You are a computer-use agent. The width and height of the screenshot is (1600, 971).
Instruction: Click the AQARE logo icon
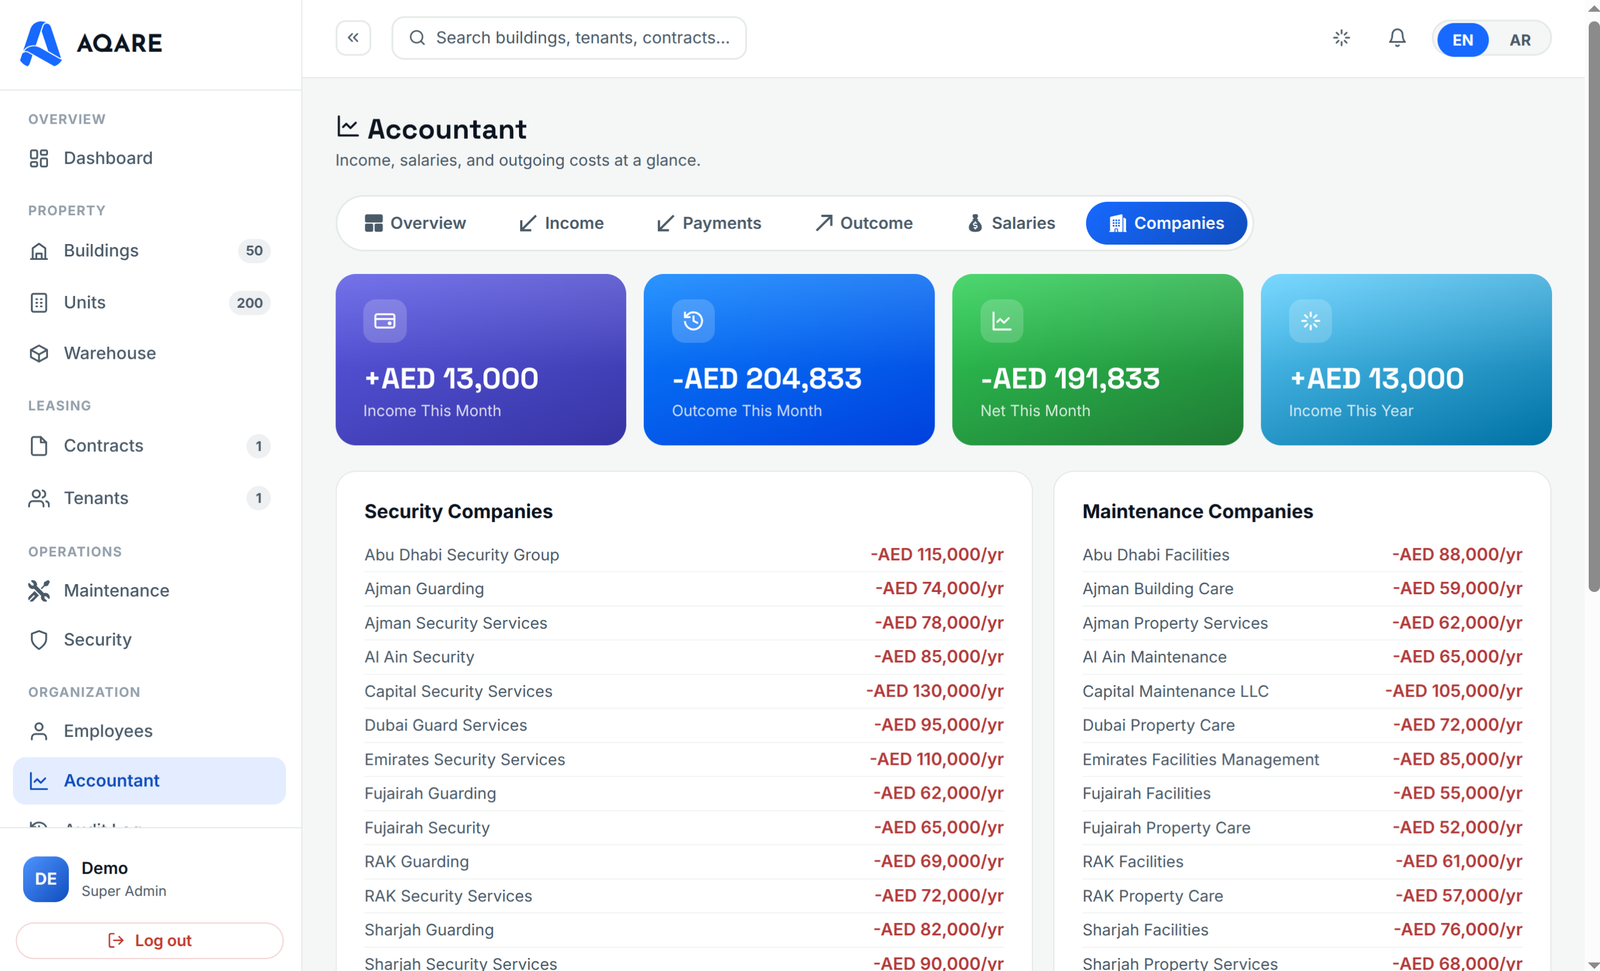click(x=41, y=43)
